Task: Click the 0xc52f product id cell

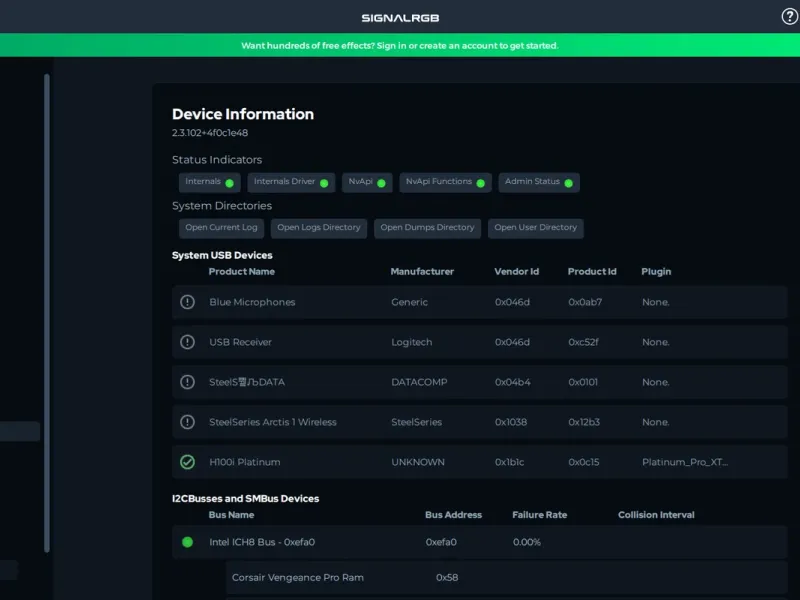Action: pyautogui.click(x=584, y=342)
